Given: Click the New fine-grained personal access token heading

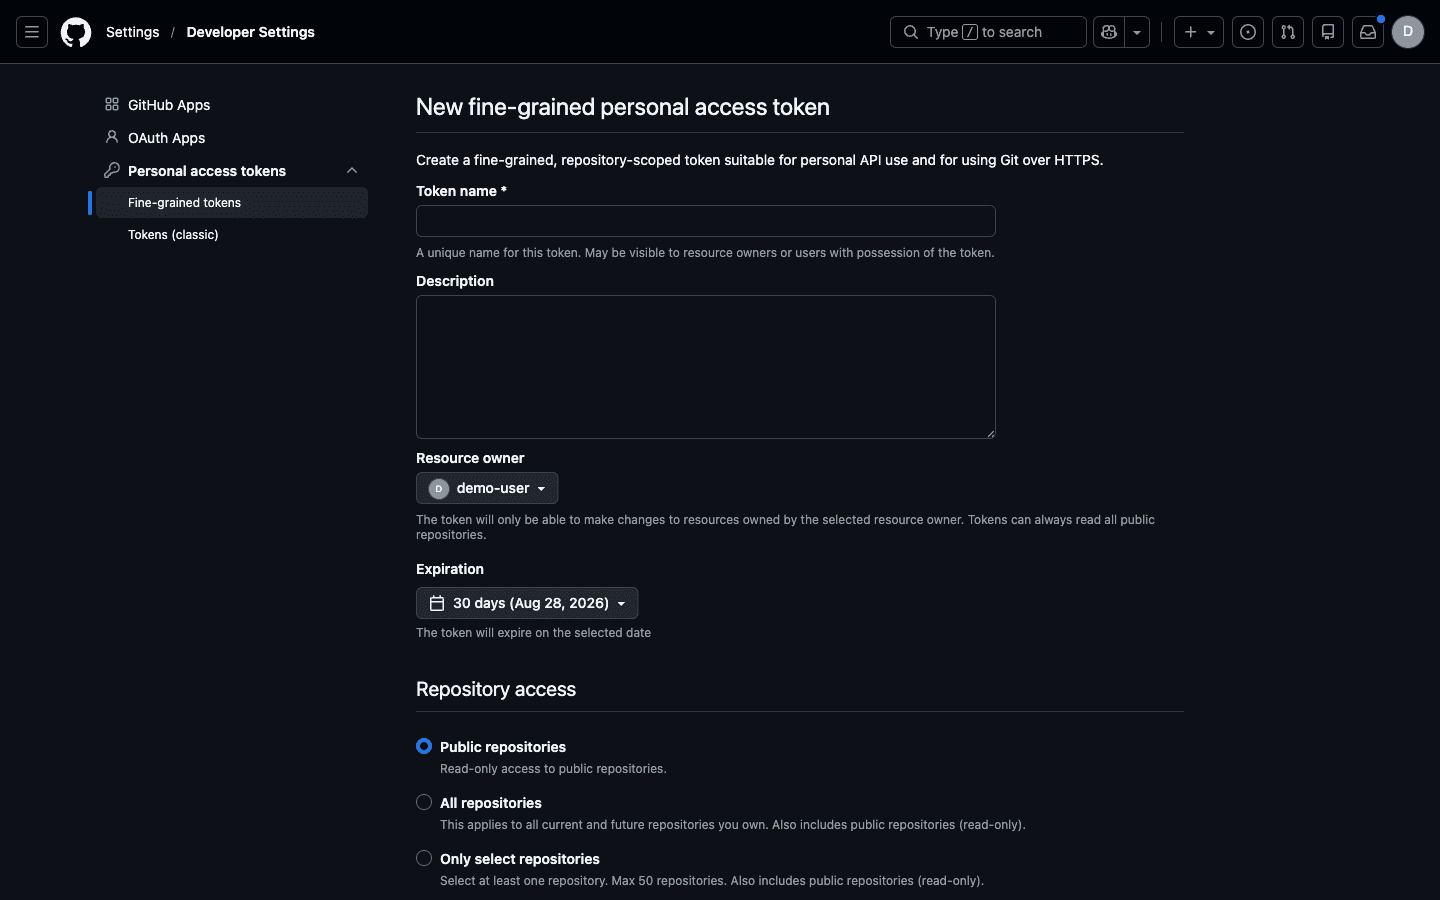Looking at the screenshot, I should (623, 107).
